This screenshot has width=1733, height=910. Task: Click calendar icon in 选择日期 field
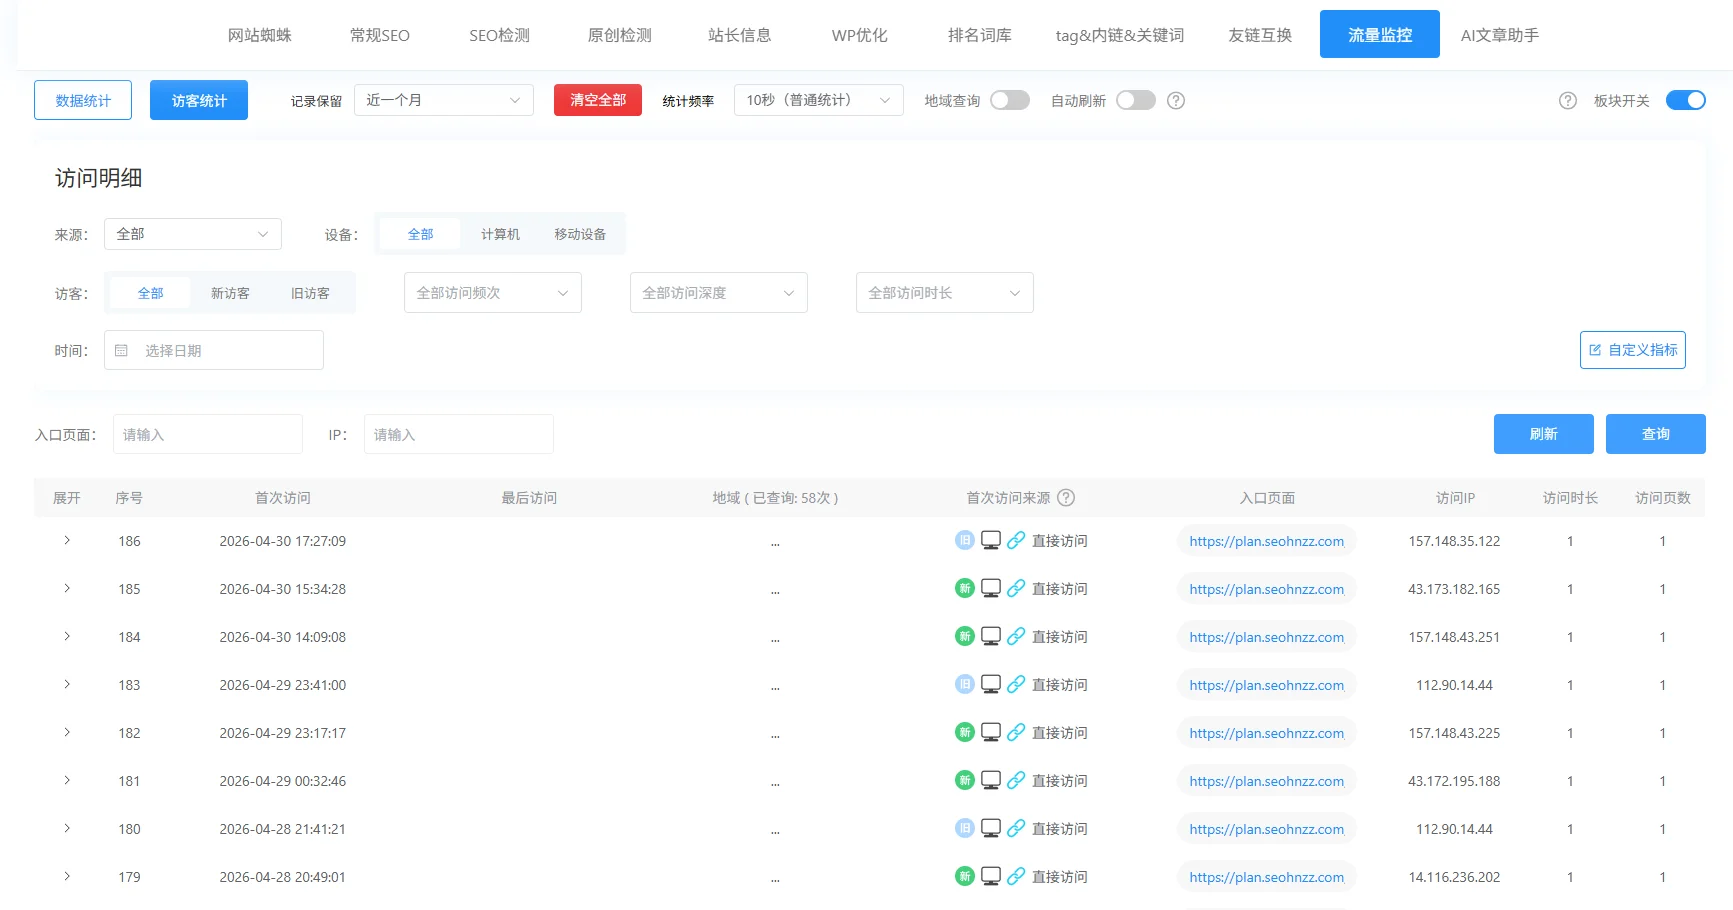[121, 350]
